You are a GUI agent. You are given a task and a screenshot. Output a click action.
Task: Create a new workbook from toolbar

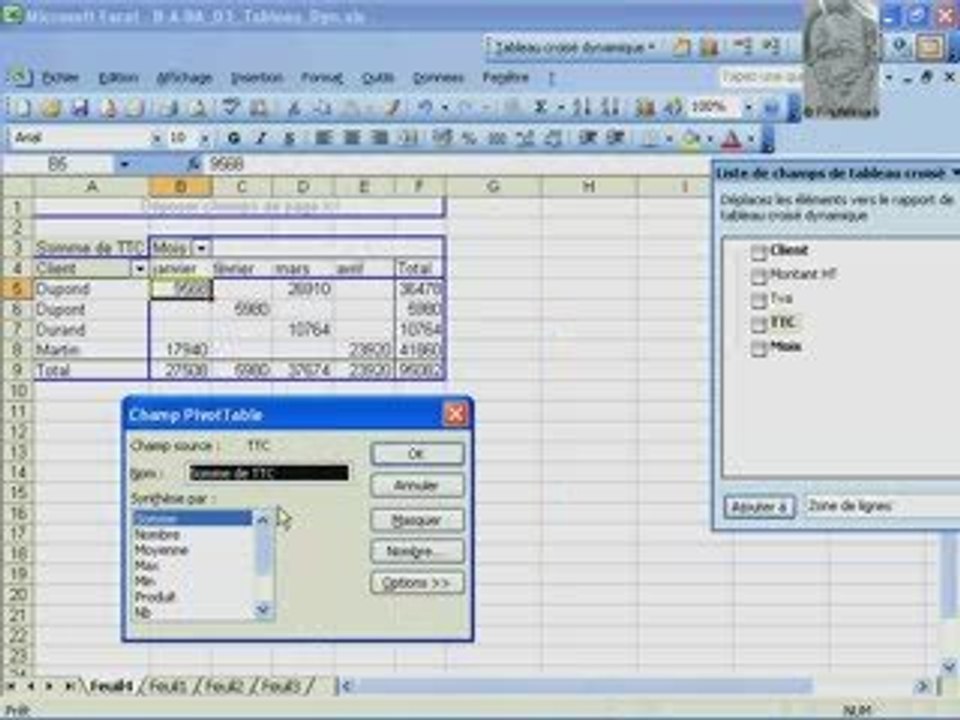(x=21, y=108)
